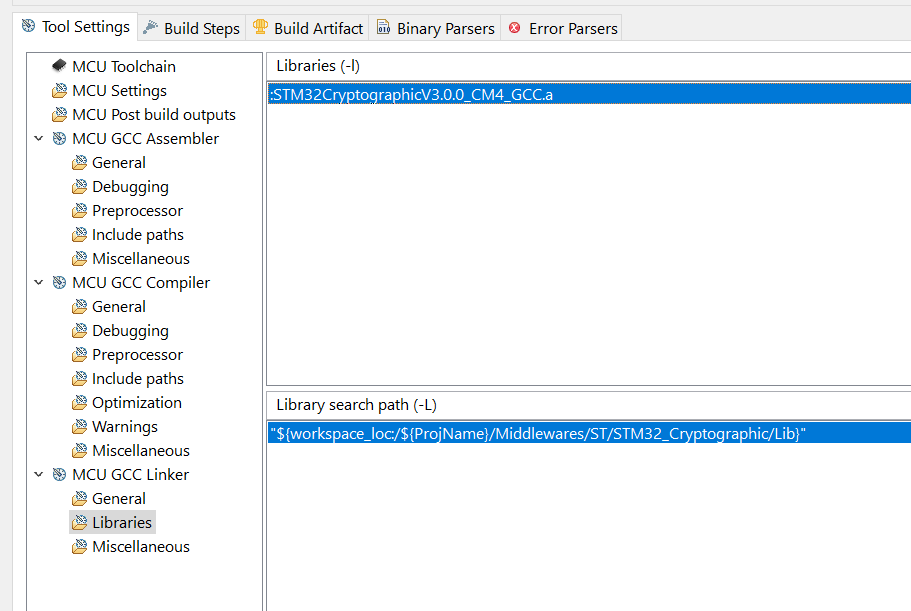This screenshot has width=911, height=611.
Task: Click the MCU GCC Linker gear icon
Action: pyautogui.click(x=60, y=475)
